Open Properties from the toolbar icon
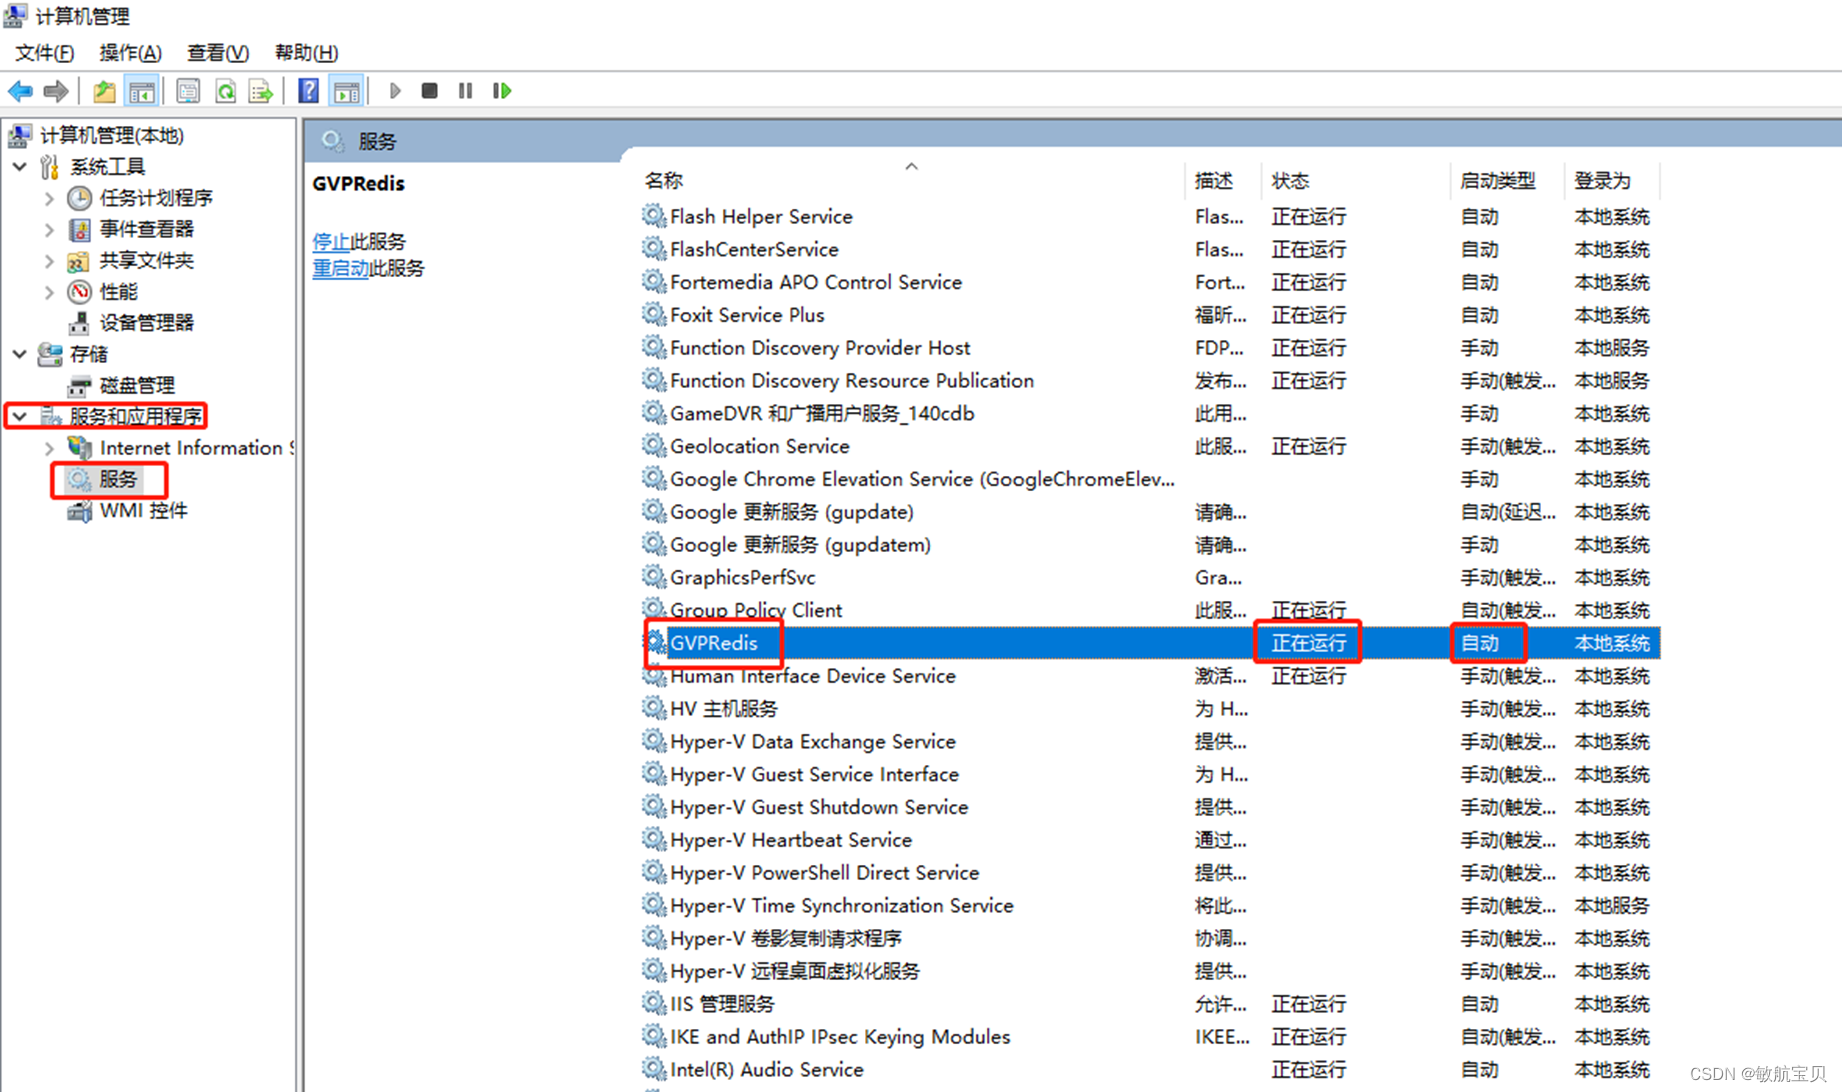 (x=187, y=91)
